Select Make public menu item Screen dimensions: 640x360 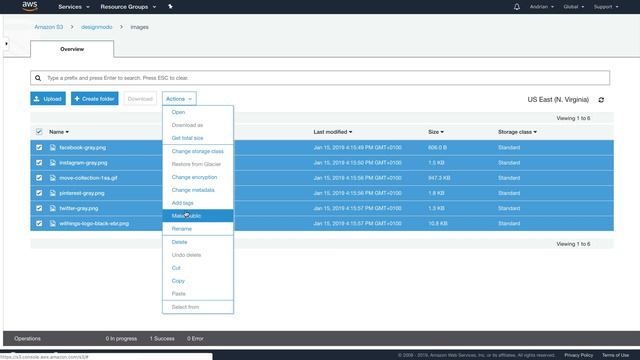click(x=198, y=216)
